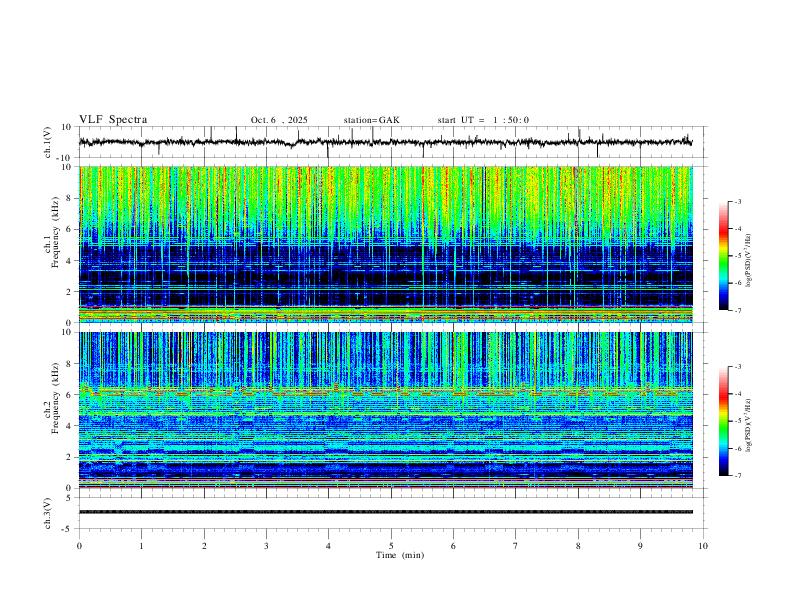Click the -7 tick on ch.1 colorbar
Image resolution: width=792 pixels, height=612 pixels.
click(x=737, y=311)
